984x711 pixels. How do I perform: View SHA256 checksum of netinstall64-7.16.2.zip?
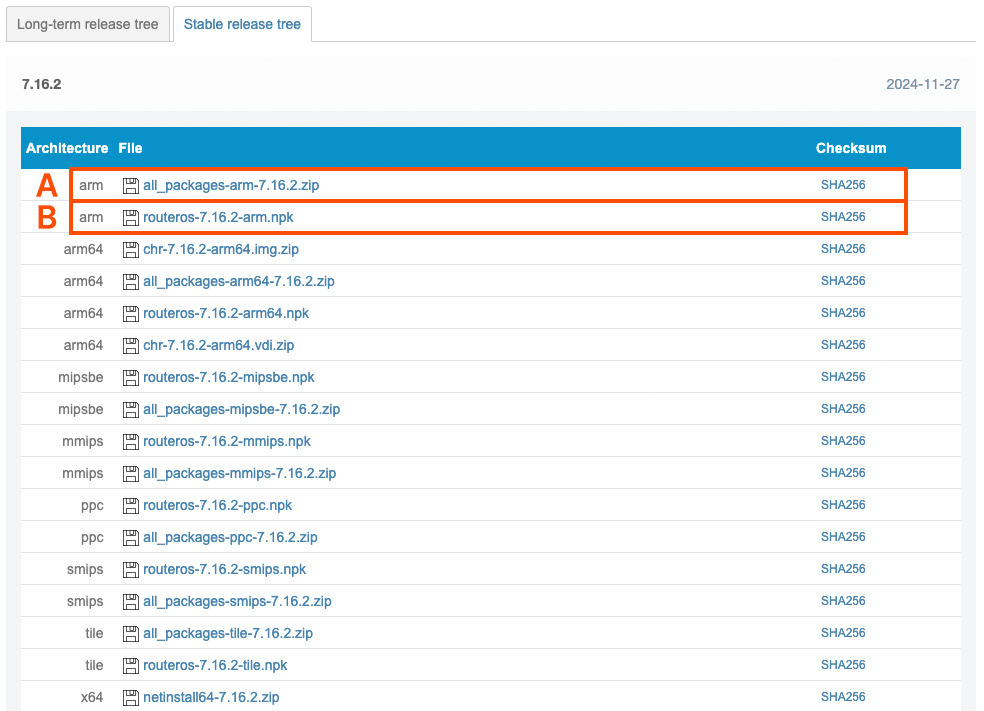(843, 697)
